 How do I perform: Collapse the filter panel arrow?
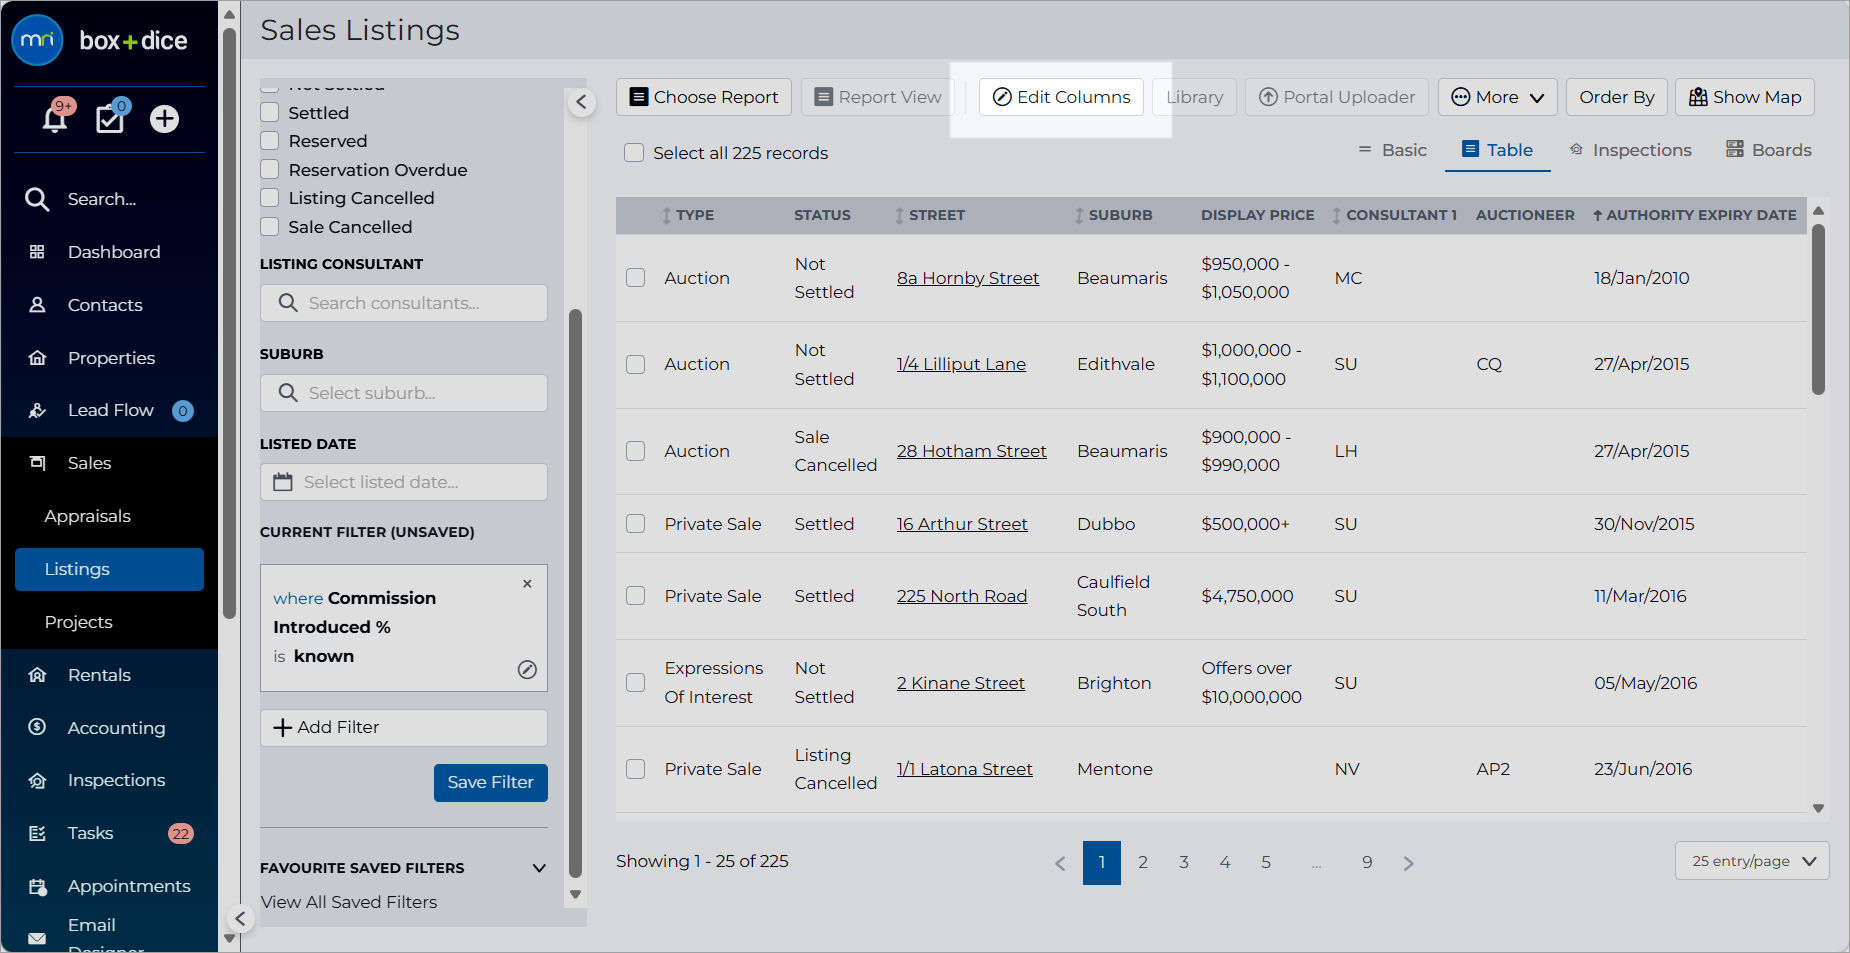(581, 102)
